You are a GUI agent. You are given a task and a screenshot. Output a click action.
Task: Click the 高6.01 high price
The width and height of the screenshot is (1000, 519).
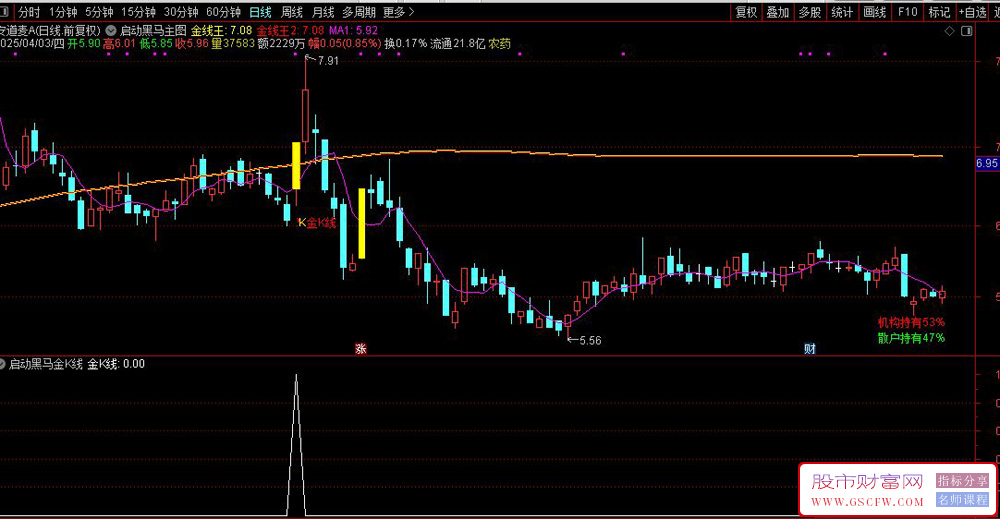pos(119,43)
